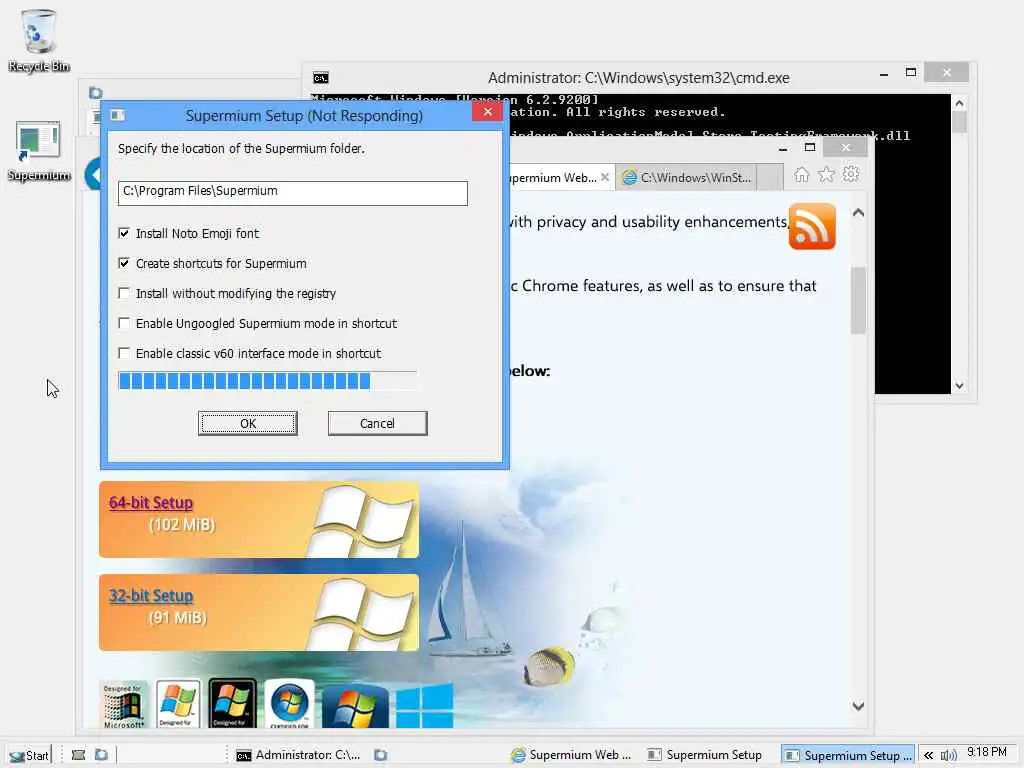Enable Install without modifying the registry
This screenshot has width=1024, height=768.
124,293
